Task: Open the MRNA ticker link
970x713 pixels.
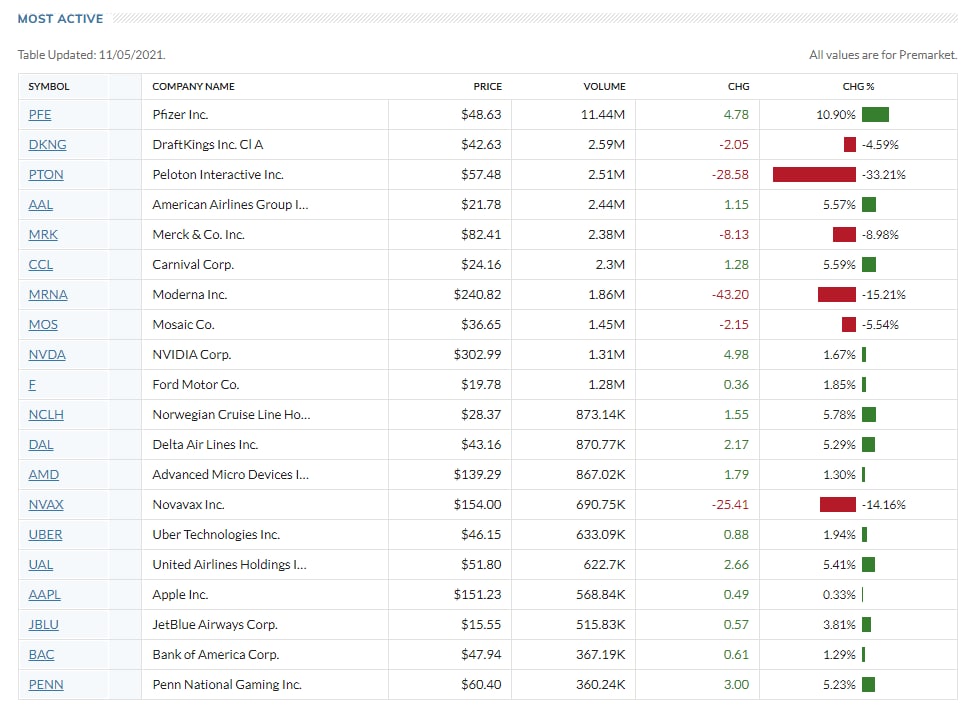Action: (x=48, y=294)
